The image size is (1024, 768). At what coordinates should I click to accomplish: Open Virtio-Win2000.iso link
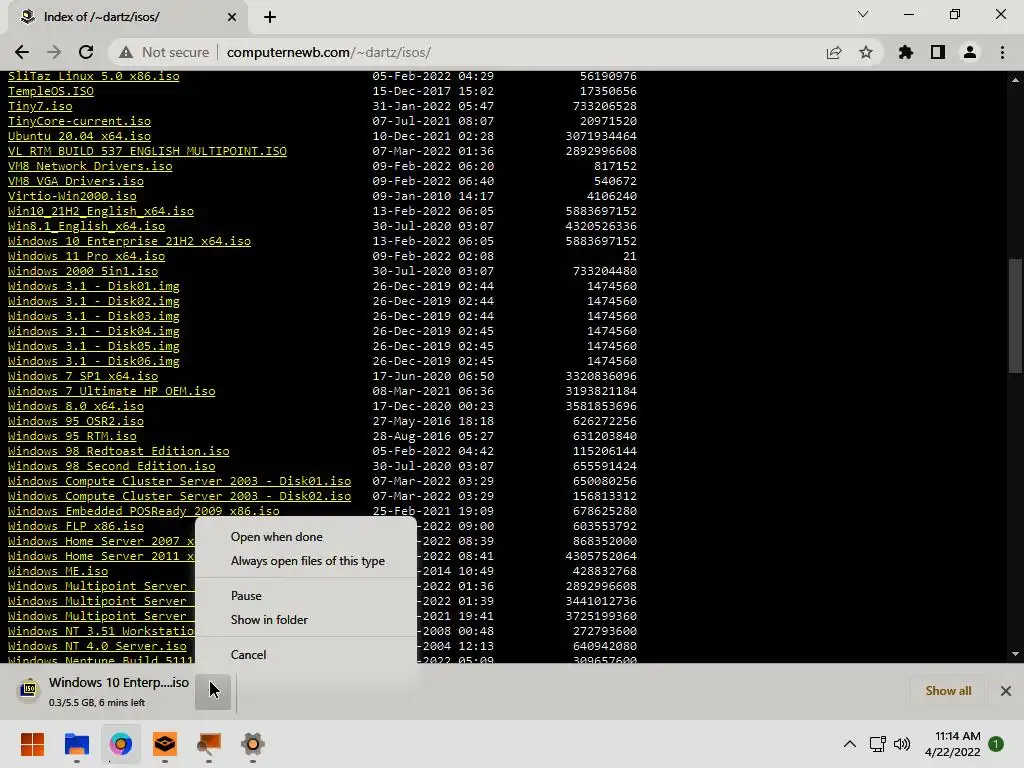pos(72,197)
